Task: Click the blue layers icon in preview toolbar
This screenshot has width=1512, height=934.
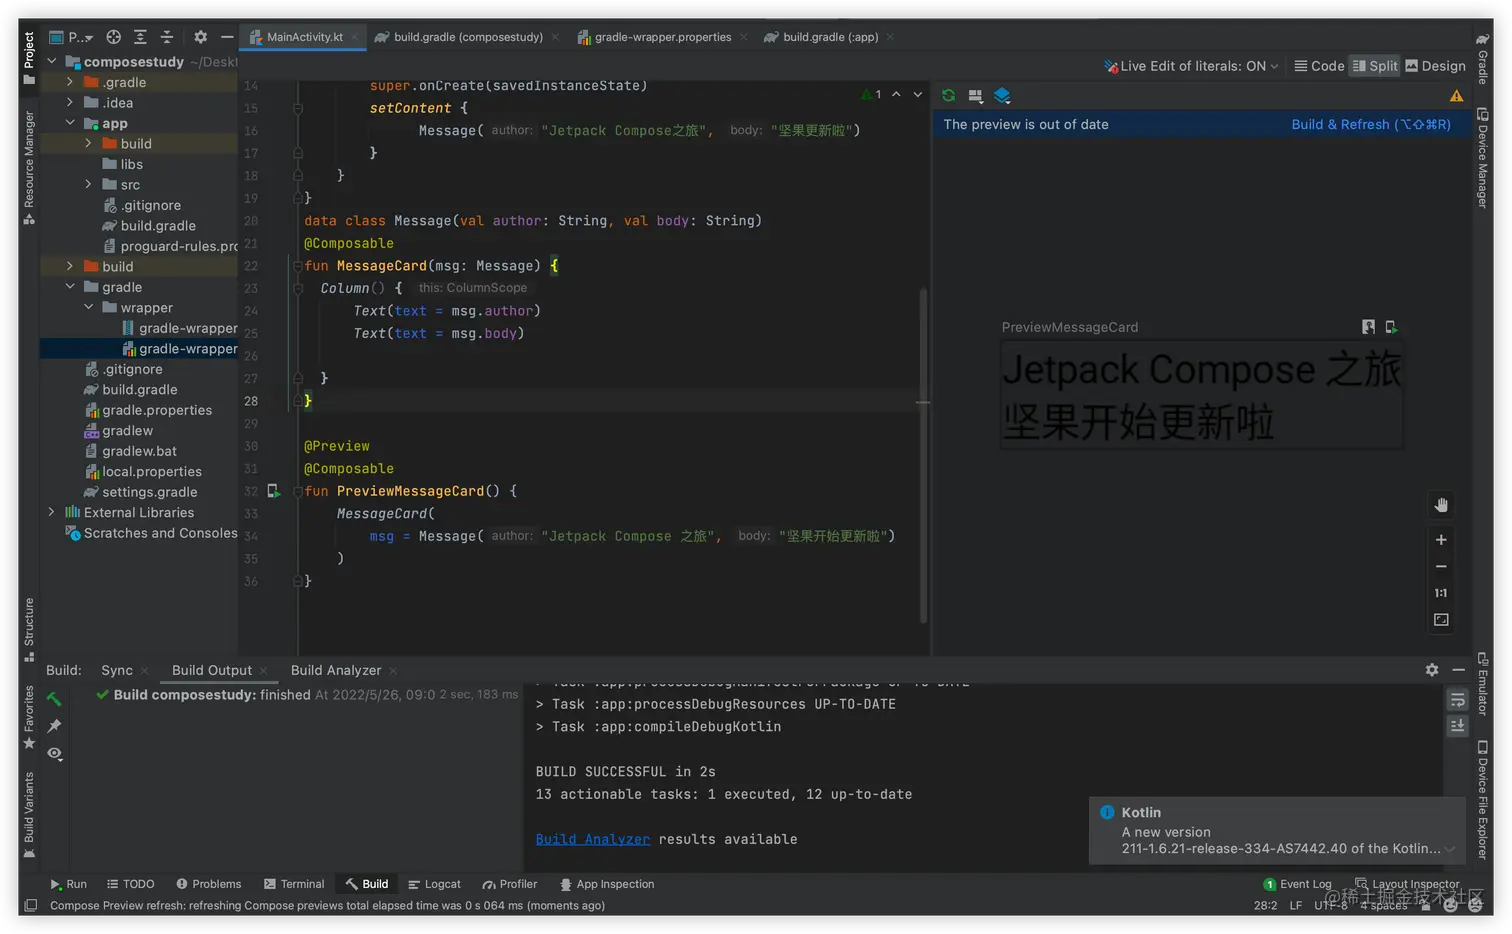Action: click(x=1002, y=96)
